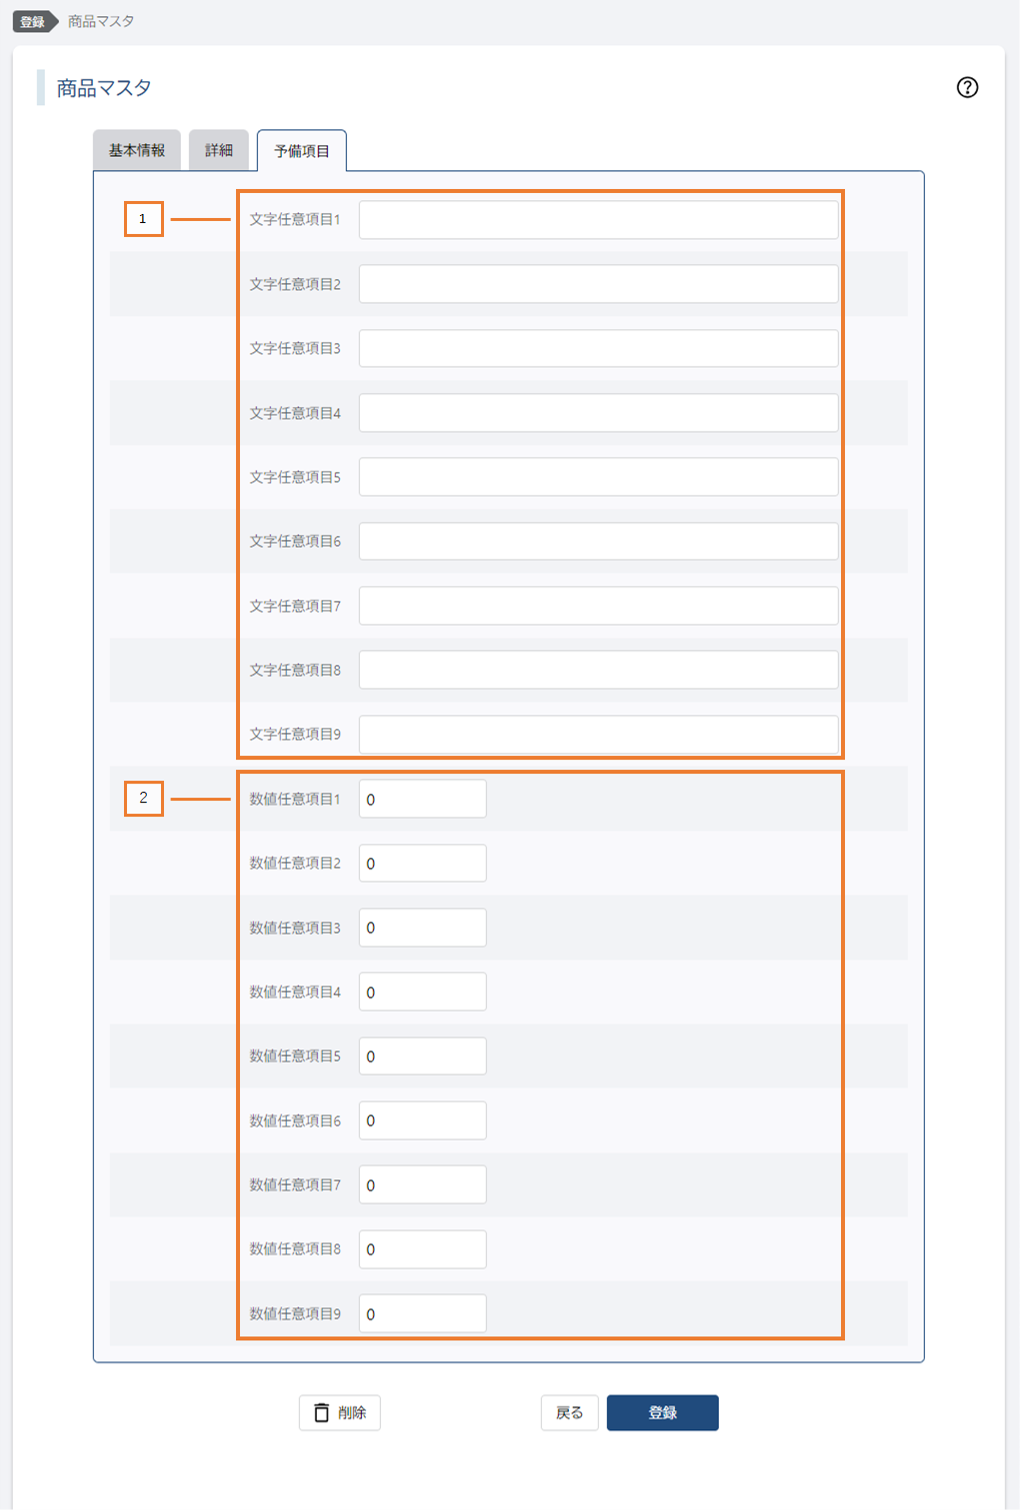Screen dimensions: 1020x1510
Task: Click the 登録 breadcrumb tag
Action: pyautogui.click(x=33, y=21)
